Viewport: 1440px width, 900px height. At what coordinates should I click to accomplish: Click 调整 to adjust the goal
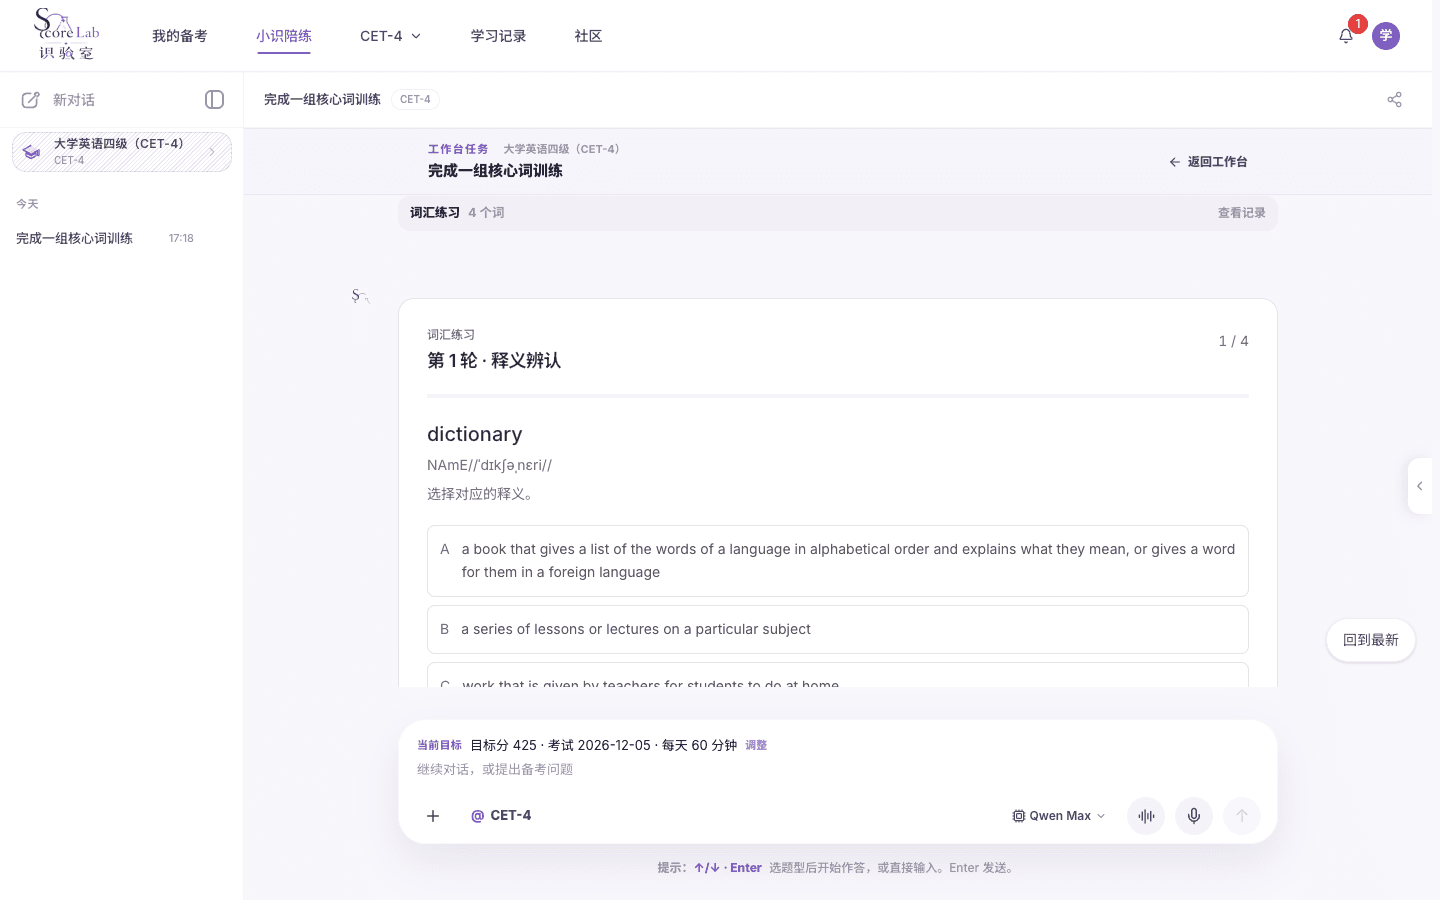756,745
